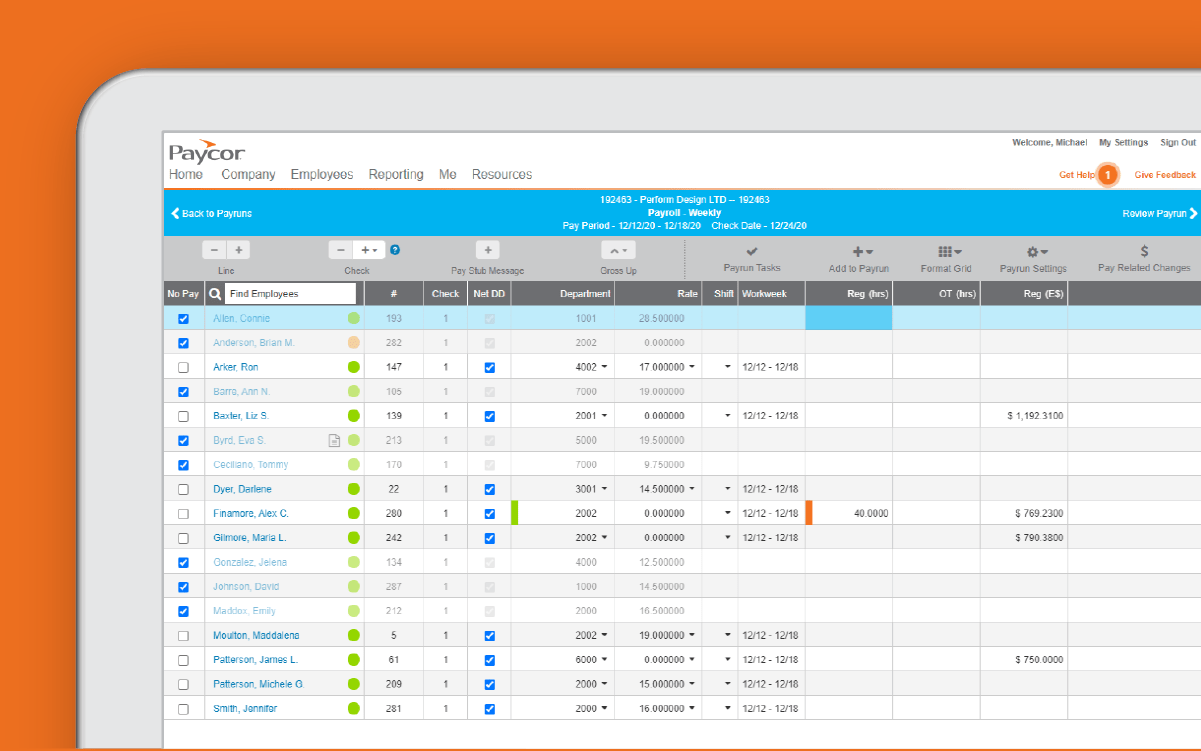Click Reg (E$) value $ 1,192.3100
This screenshot has height=751, width=1201.
pyautogui.click(x=1035, y=416)
